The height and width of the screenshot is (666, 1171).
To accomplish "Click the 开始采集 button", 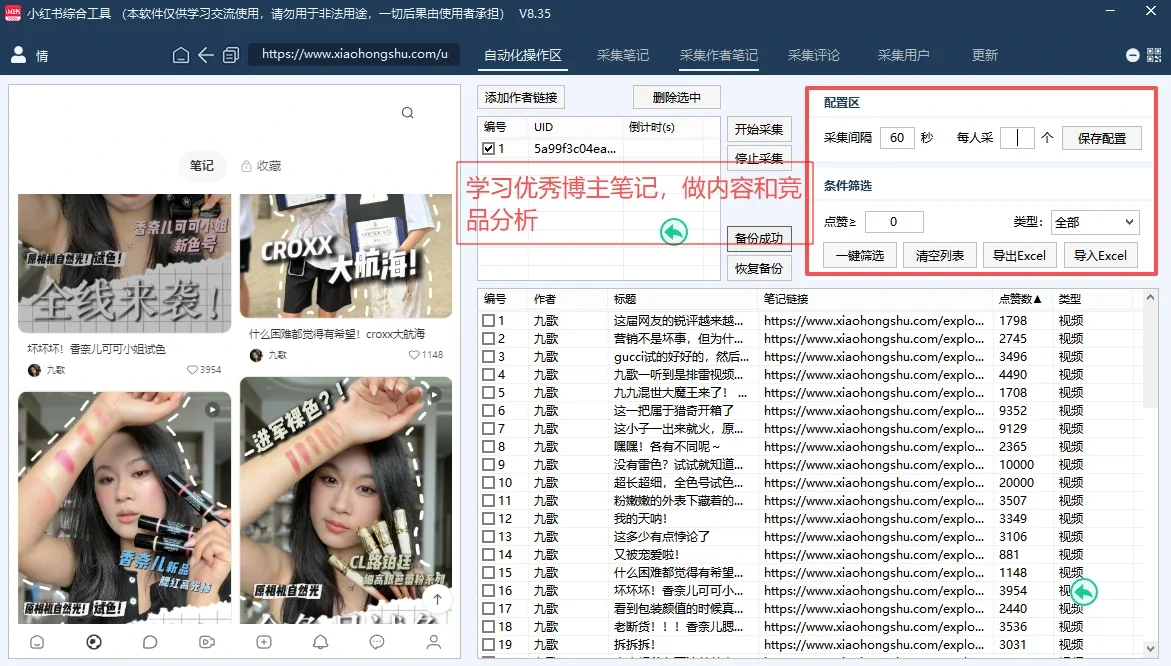I will 759,129.
